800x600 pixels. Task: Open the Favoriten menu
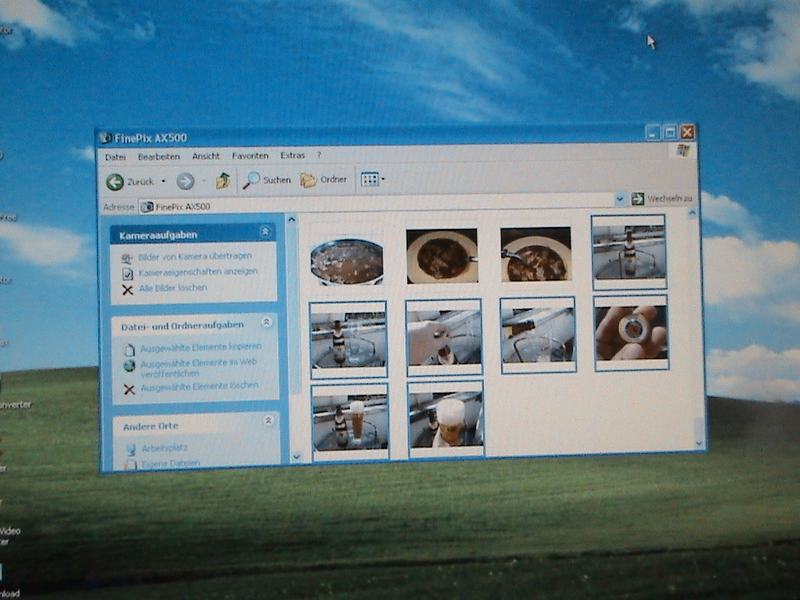point(250,156)
